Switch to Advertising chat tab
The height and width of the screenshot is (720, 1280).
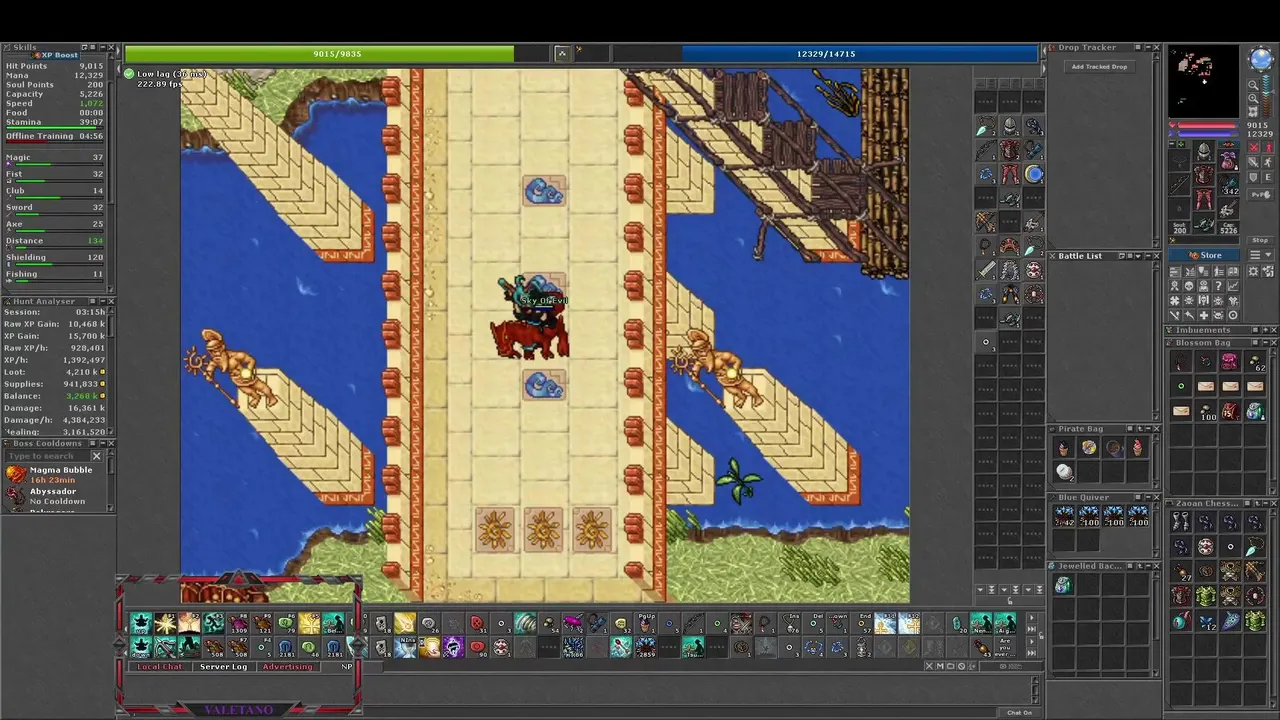[x=288, y=666]
